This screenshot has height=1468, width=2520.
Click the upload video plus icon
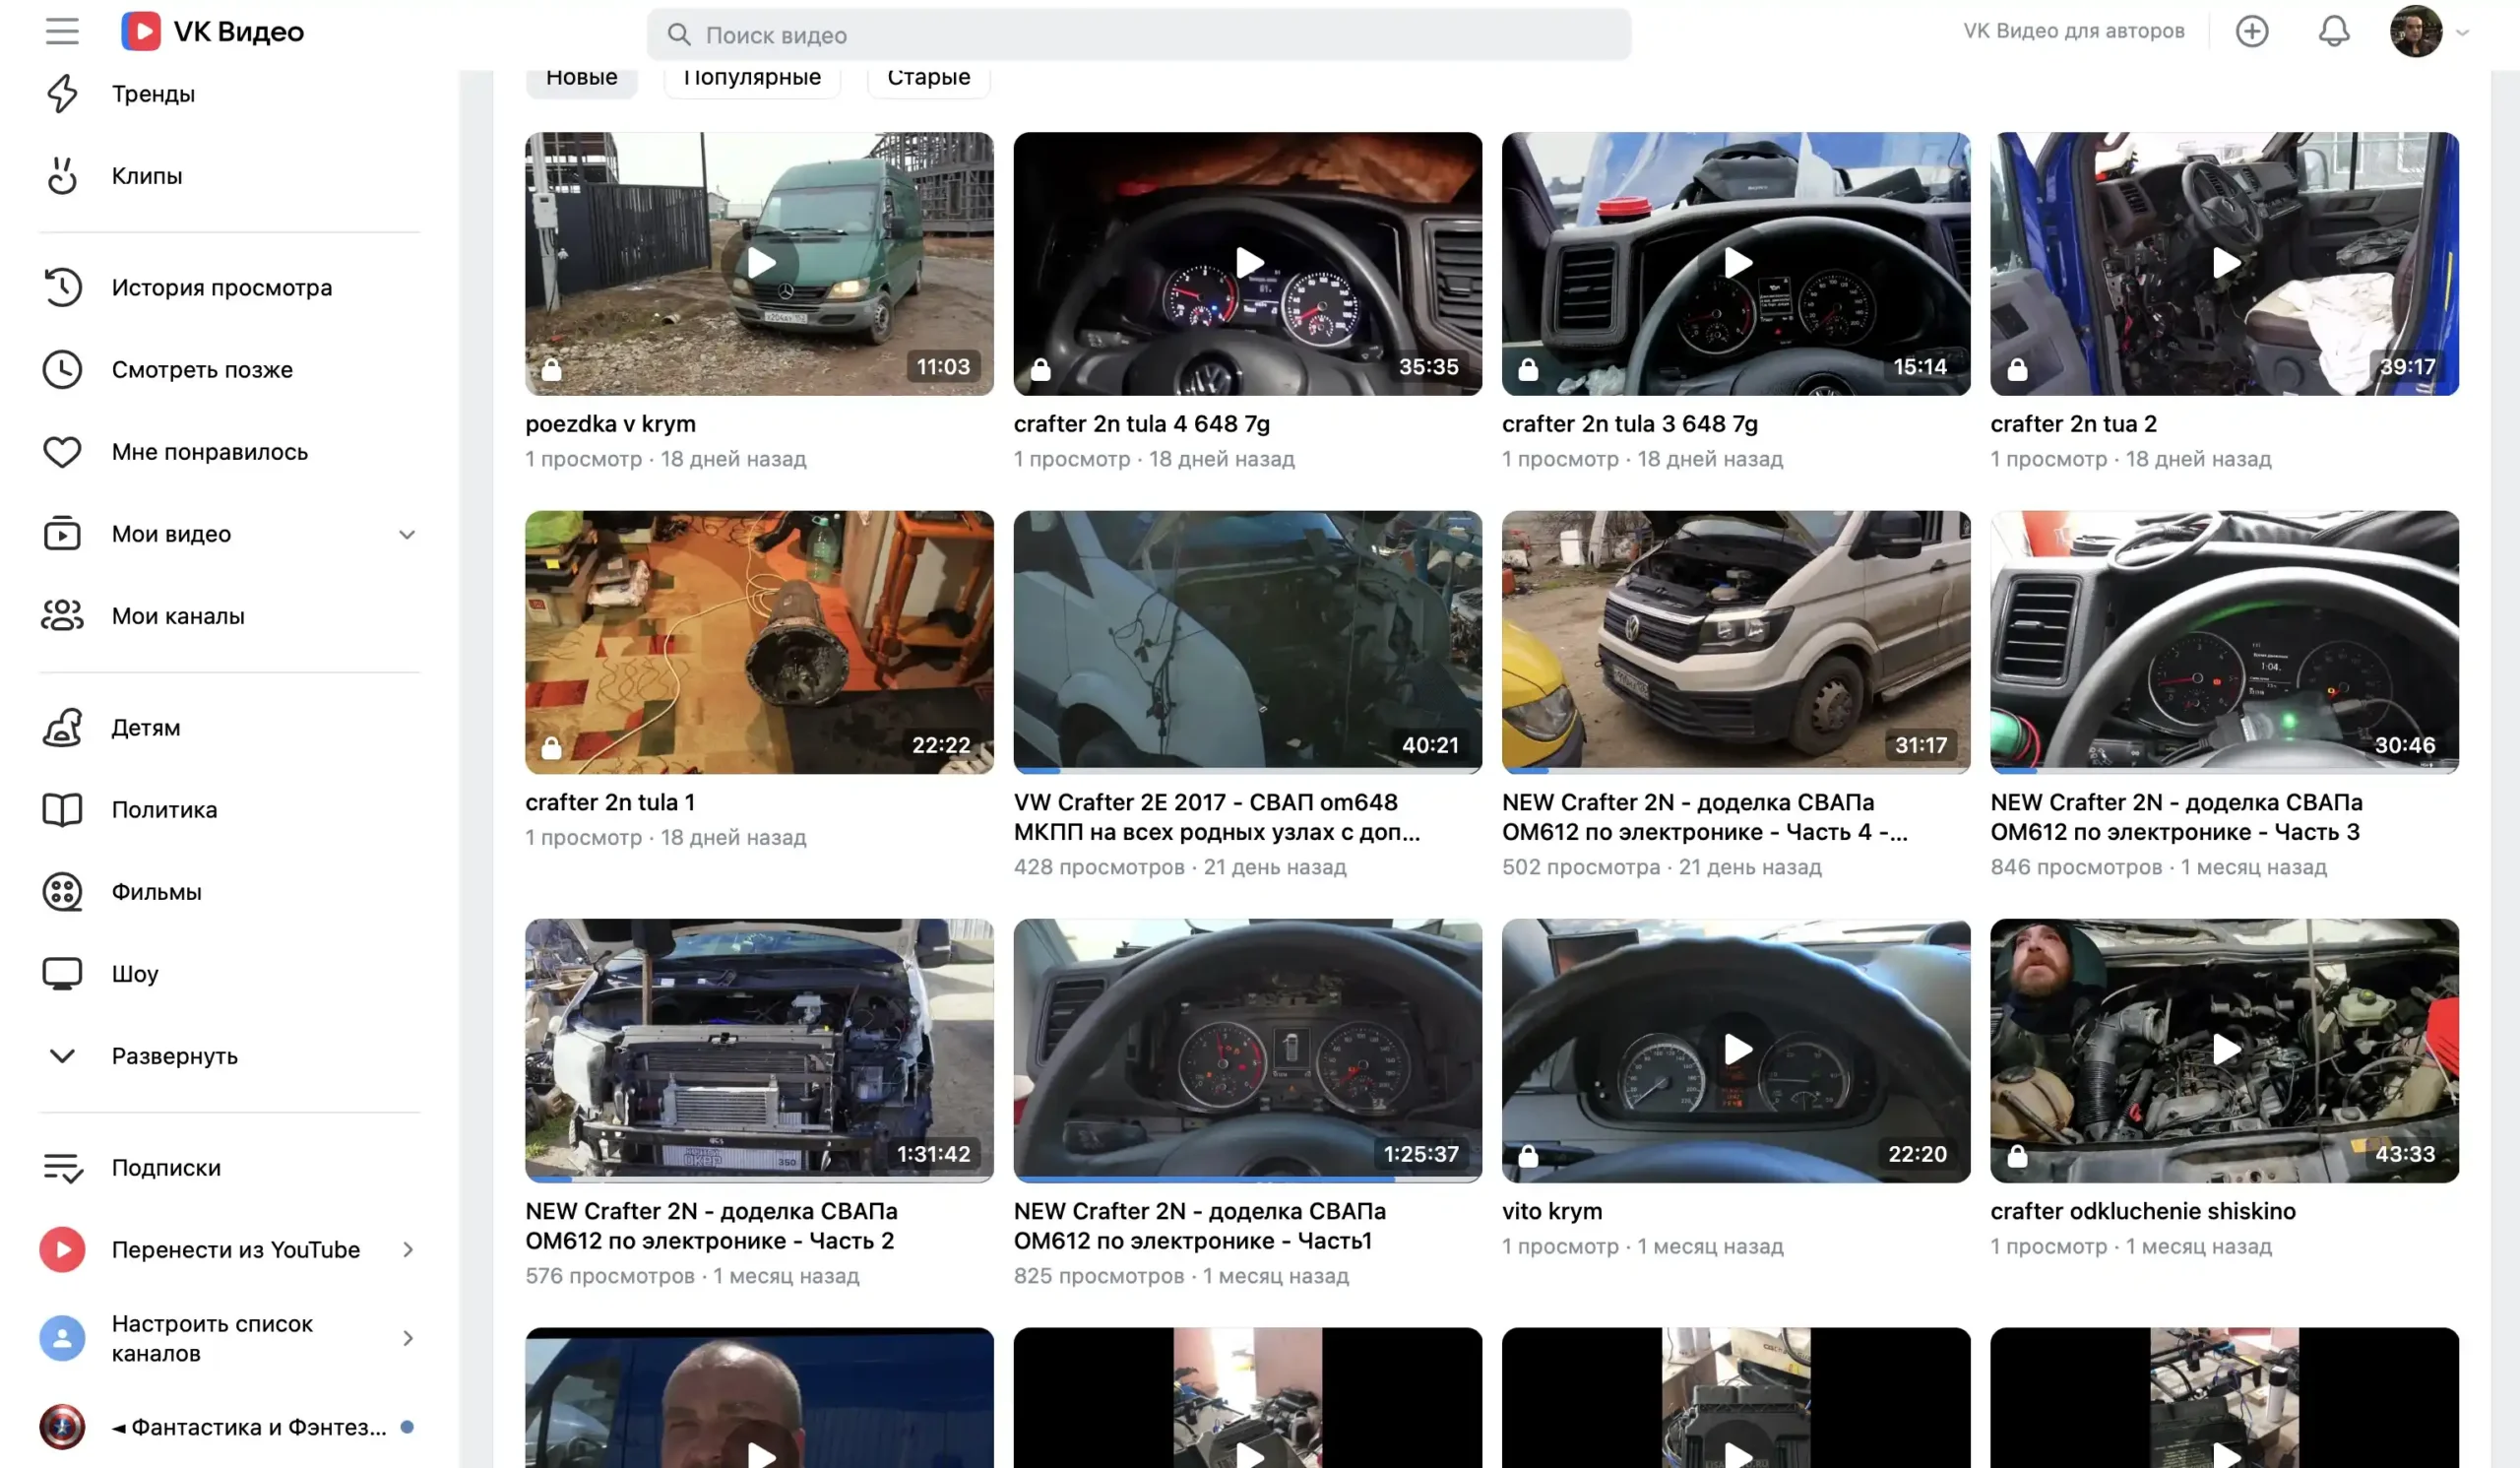(x=2251, y=31)
